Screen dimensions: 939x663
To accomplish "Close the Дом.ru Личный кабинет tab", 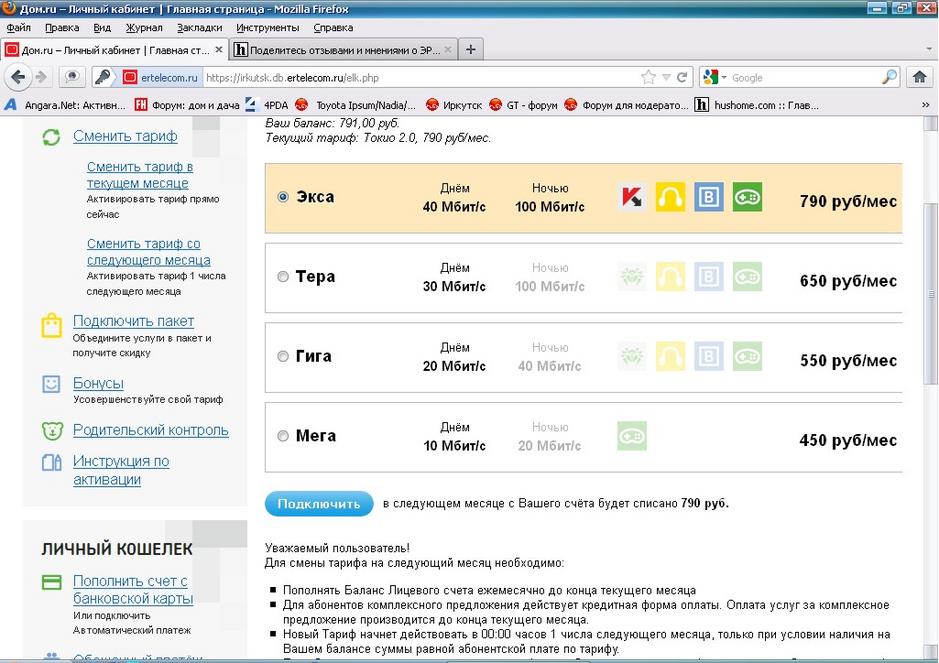I will [x=219, y=50].
